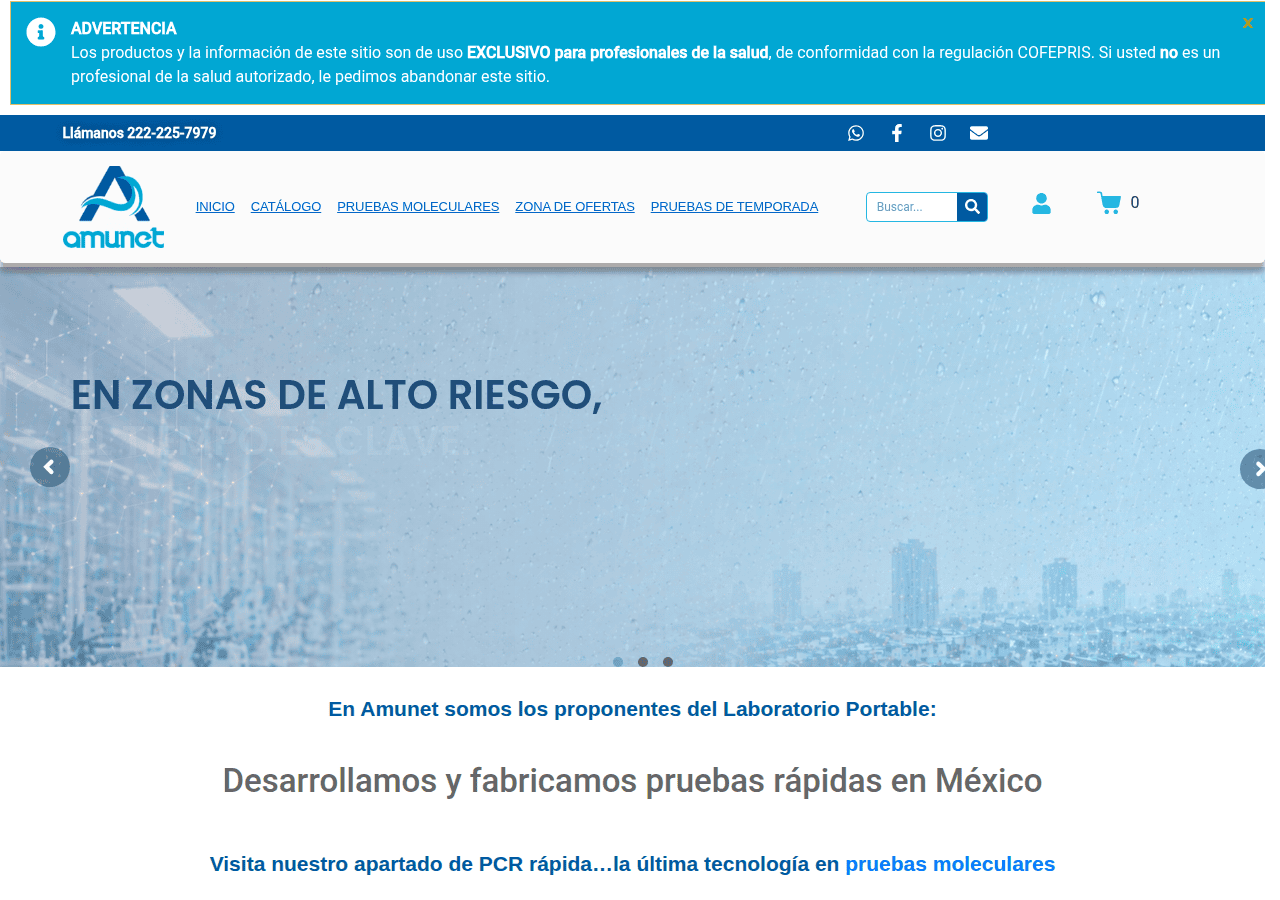Open the user account icon
This screenshot has width=1280, height=900.
(x=1041, y=204)
